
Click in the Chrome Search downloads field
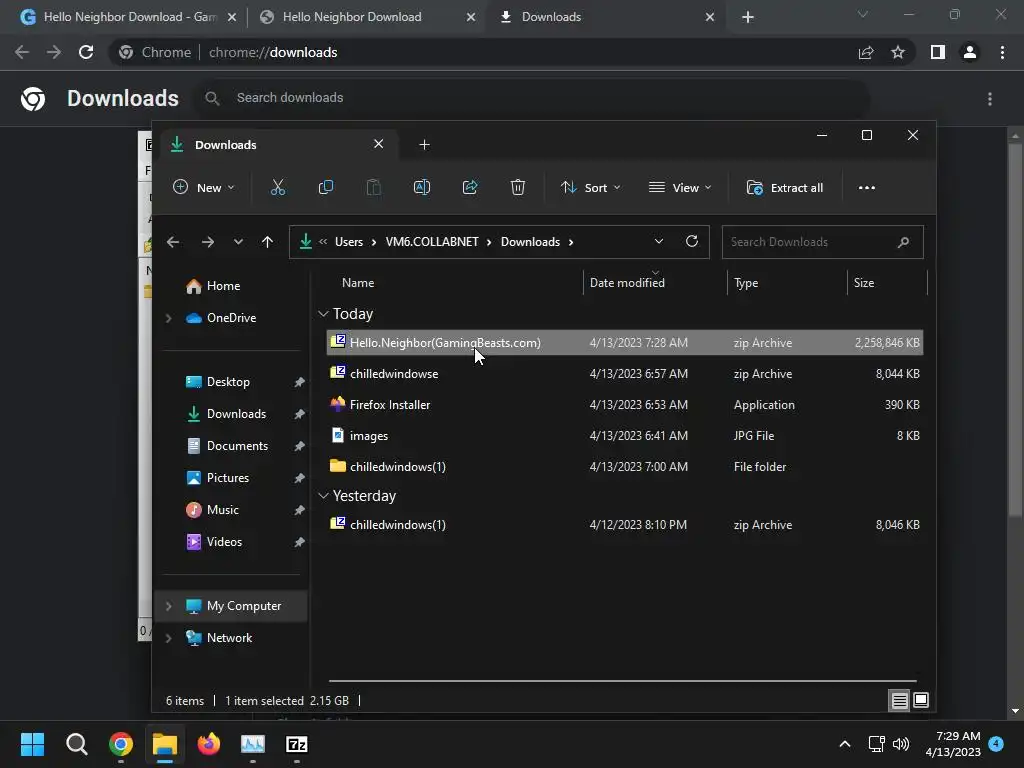(x=534, y=98)
